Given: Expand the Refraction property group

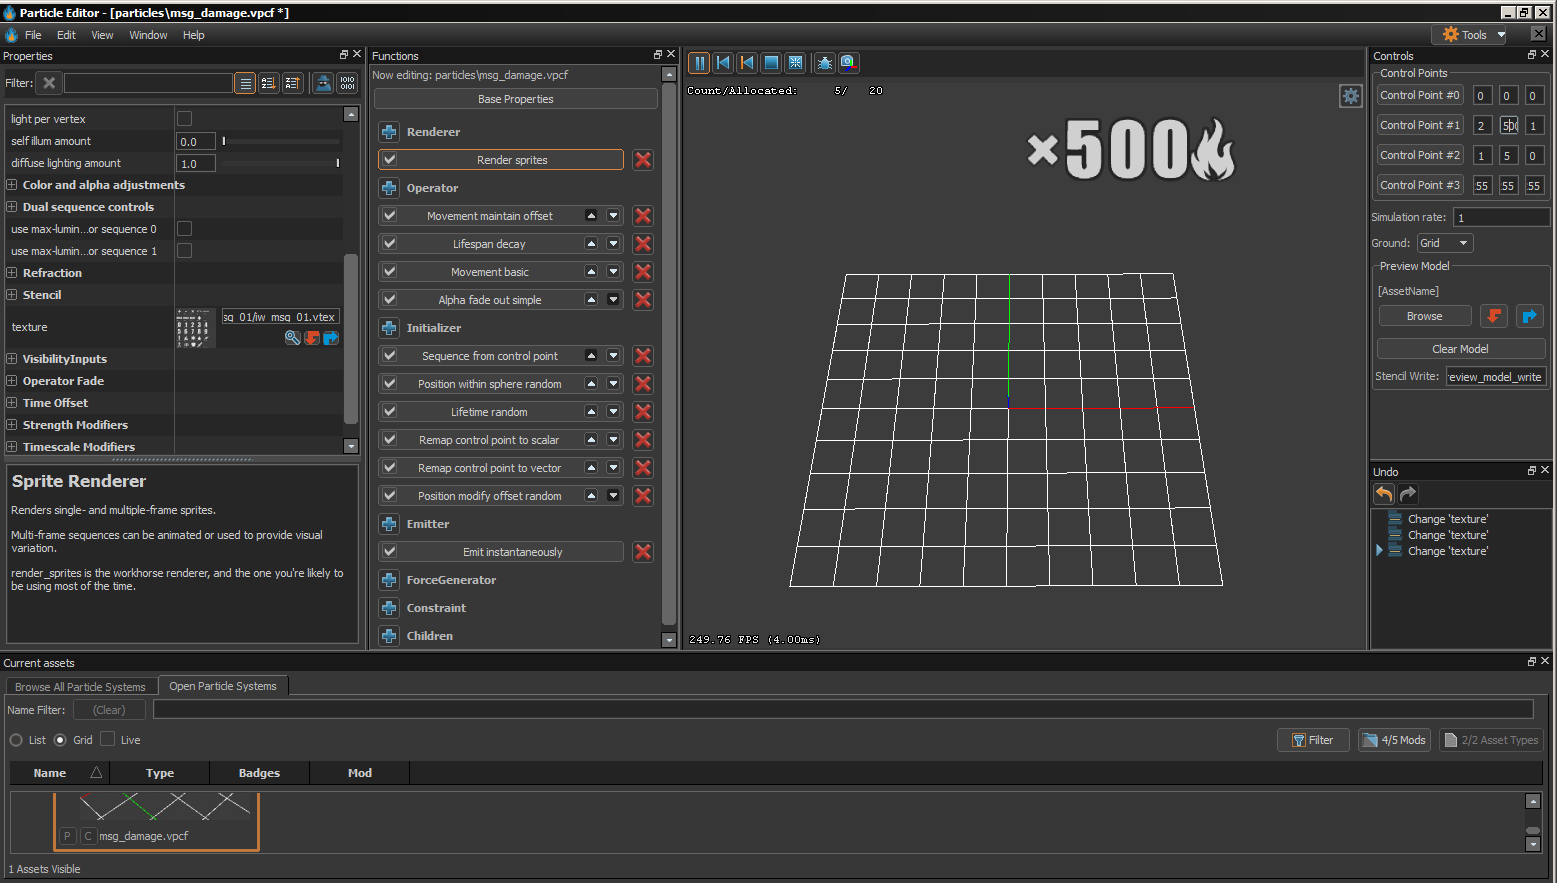Looking at the screenshot, I should (x=12, y=273).
